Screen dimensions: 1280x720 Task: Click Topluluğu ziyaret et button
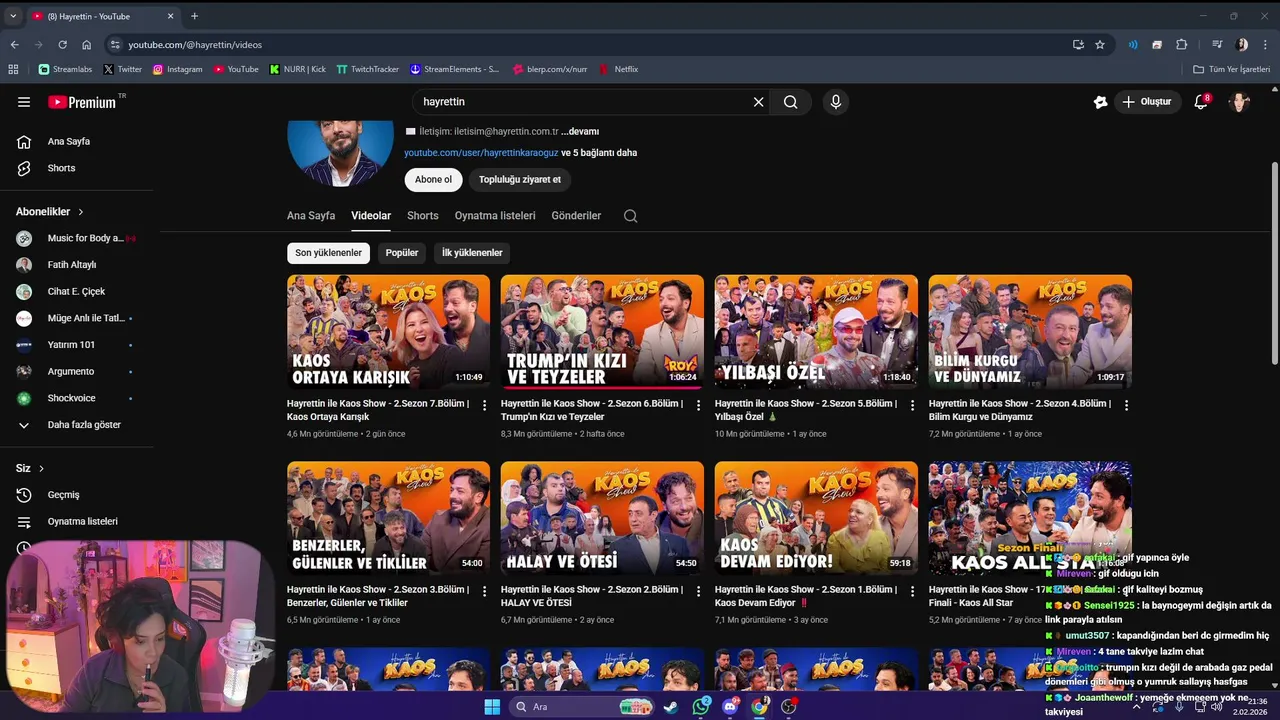(519, 180)
